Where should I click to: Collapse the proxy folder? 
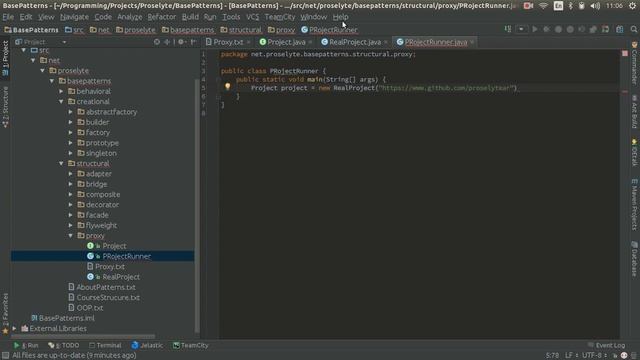tap(71, 236)
